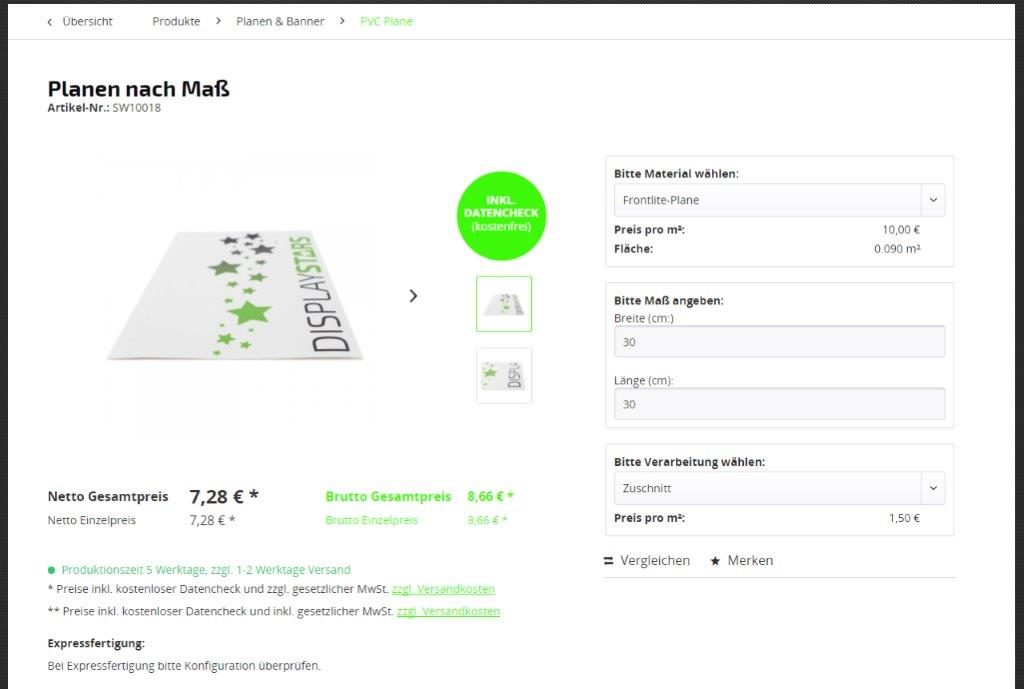Click the material dropdown arrow
The width and height of the screenshot is (1024, 689).
(933, 200)
